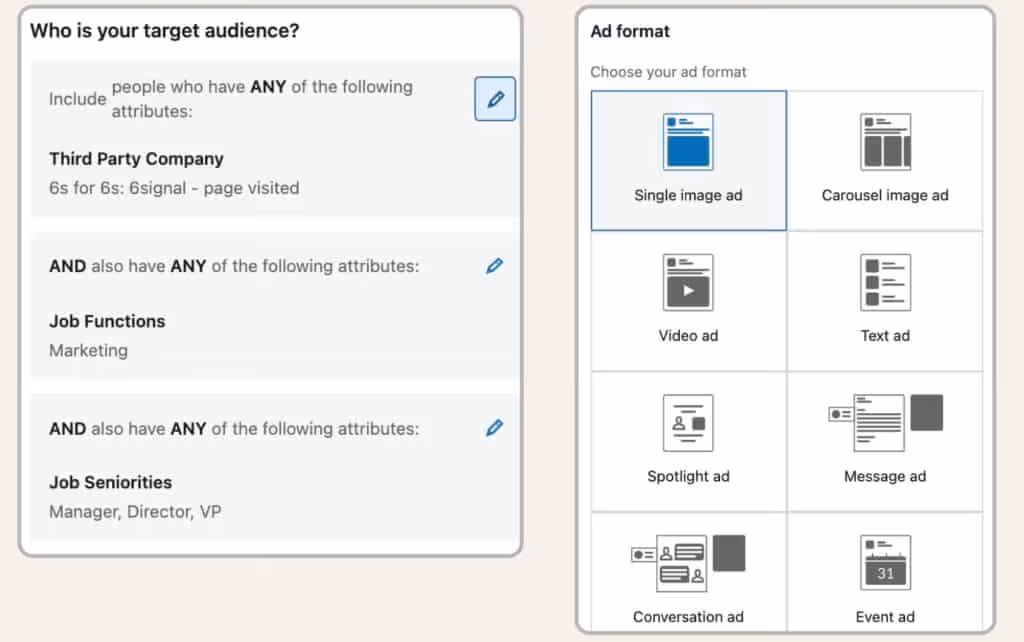The image size is (1024, 642).
Task: Pick the Spotlight ad format icon
Action: point(688,423)
